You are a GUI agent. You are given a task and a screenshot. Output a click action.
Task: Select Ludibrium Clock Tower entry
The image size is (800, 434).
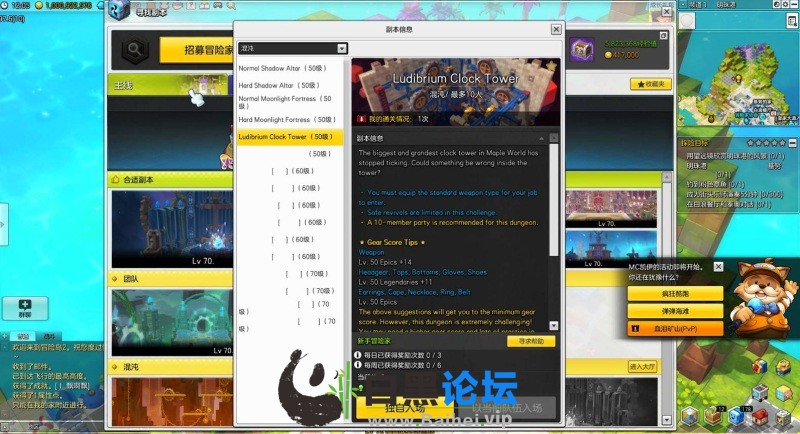290,137
